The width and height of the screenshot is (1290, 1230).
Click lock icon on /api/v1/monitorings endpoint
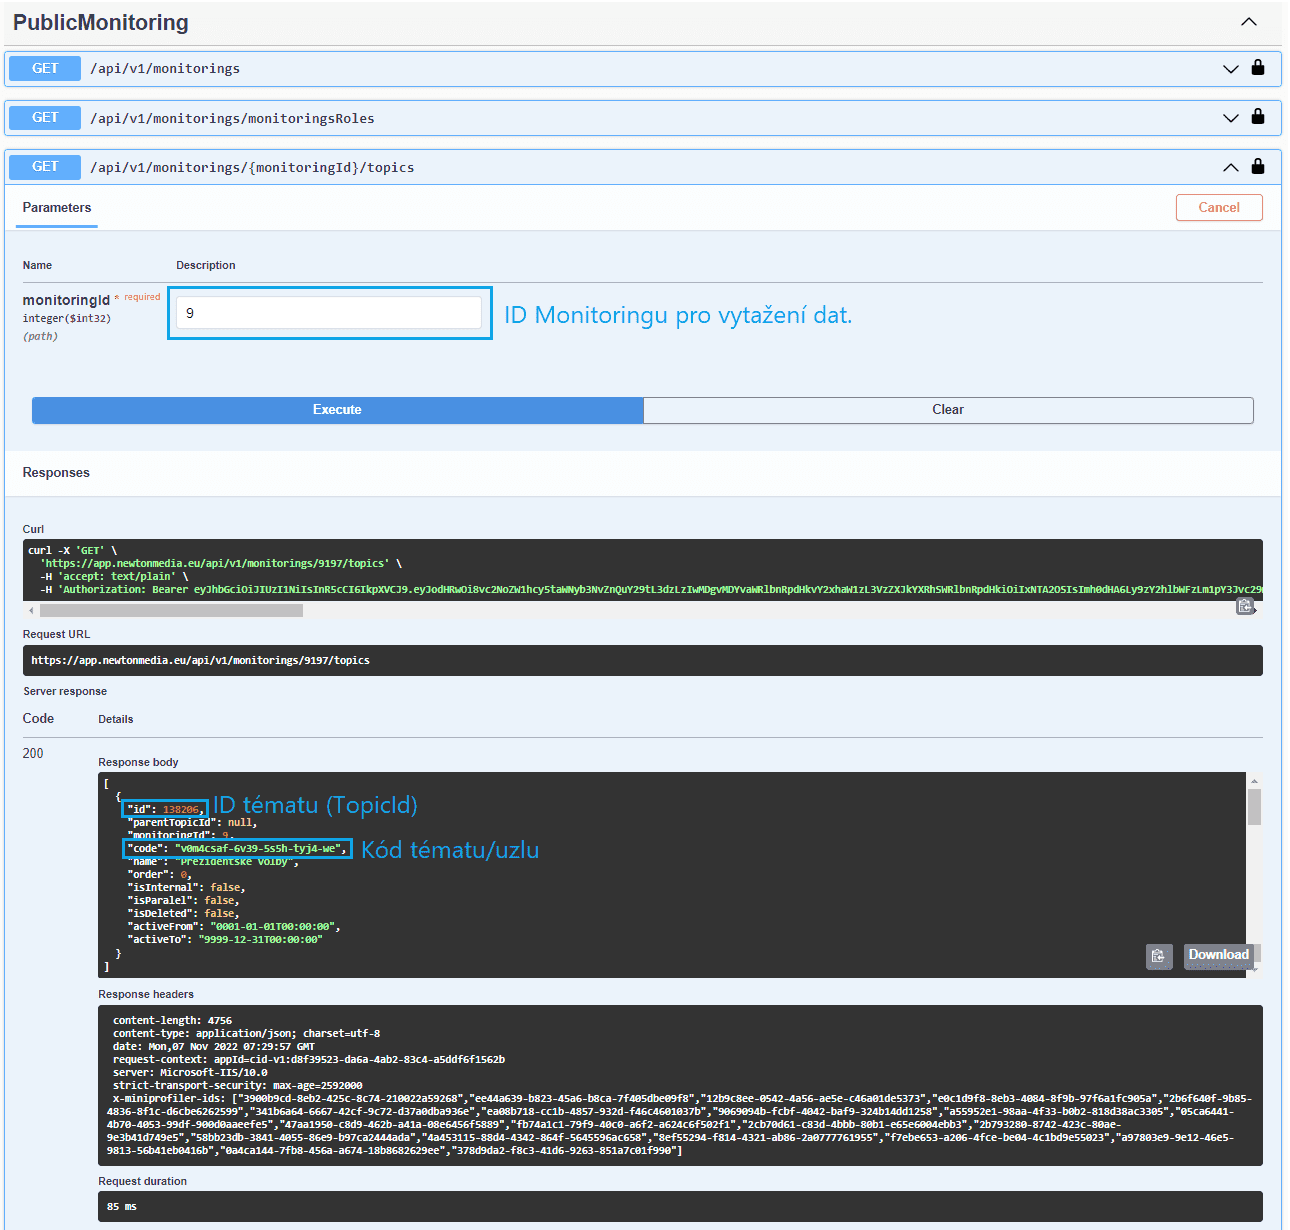[x=1258, y=68]
